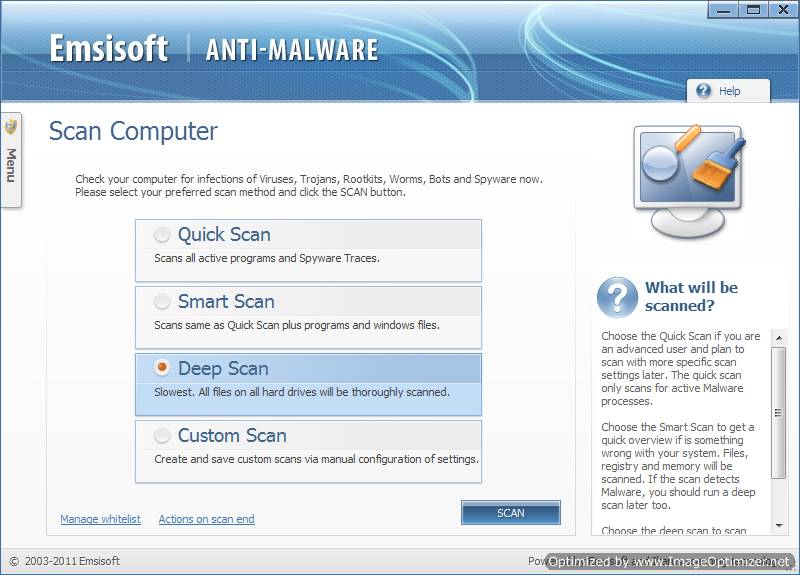Select the Custom Scan radio button
This screenshot has width=800, height=575.
162,435
